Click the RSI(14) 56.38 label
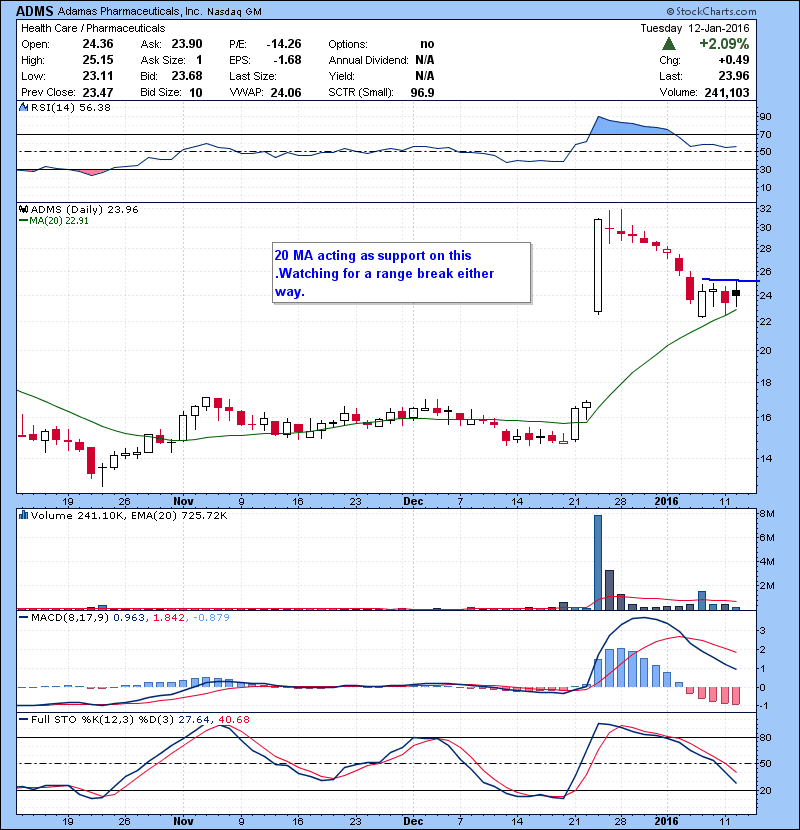 [71, 107]
